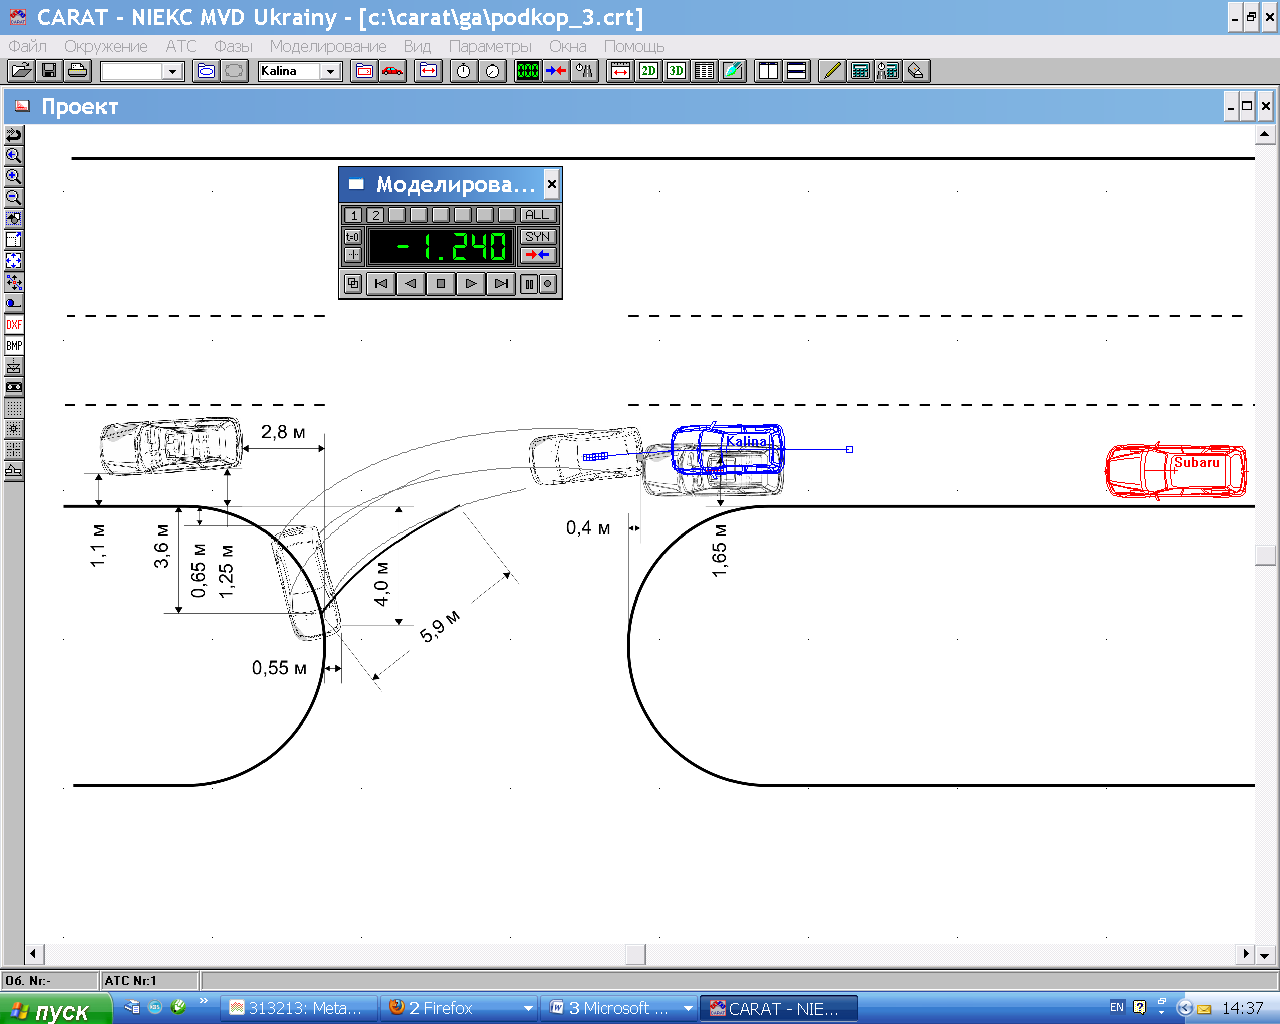This screenshot has height=1024, width=1280.
Task: Select the blue Kalina vehicle on the road
Action: coord(728,449)
